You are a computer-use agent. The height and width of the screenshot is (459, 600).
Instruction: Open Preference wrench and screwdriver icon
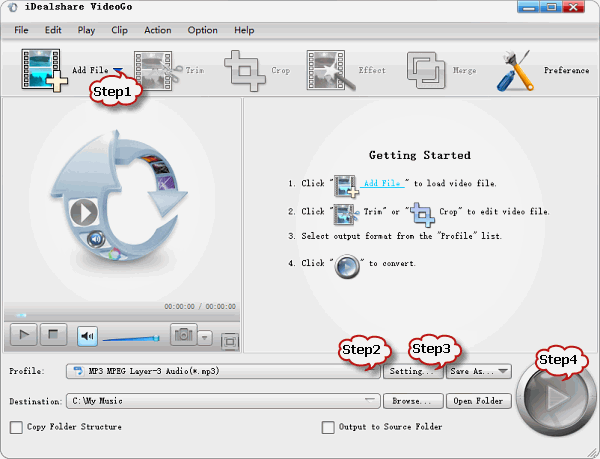(x=515, y=71)
